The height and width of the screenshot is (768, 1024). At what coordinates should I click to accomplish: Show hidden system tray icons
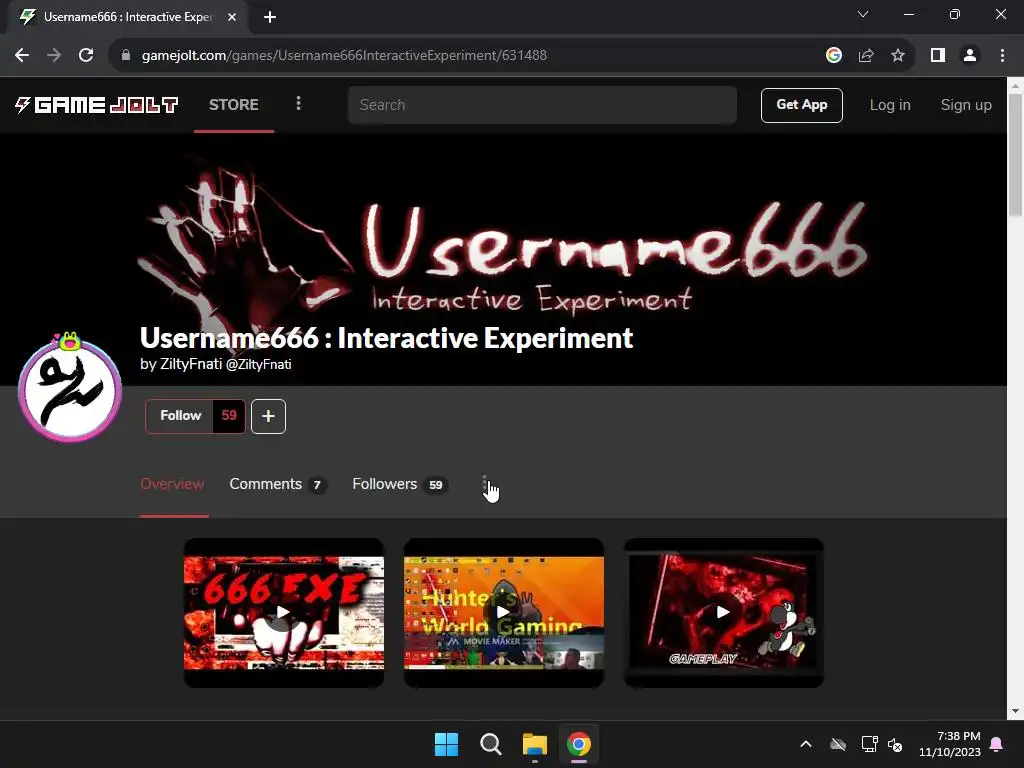(806, 744)
